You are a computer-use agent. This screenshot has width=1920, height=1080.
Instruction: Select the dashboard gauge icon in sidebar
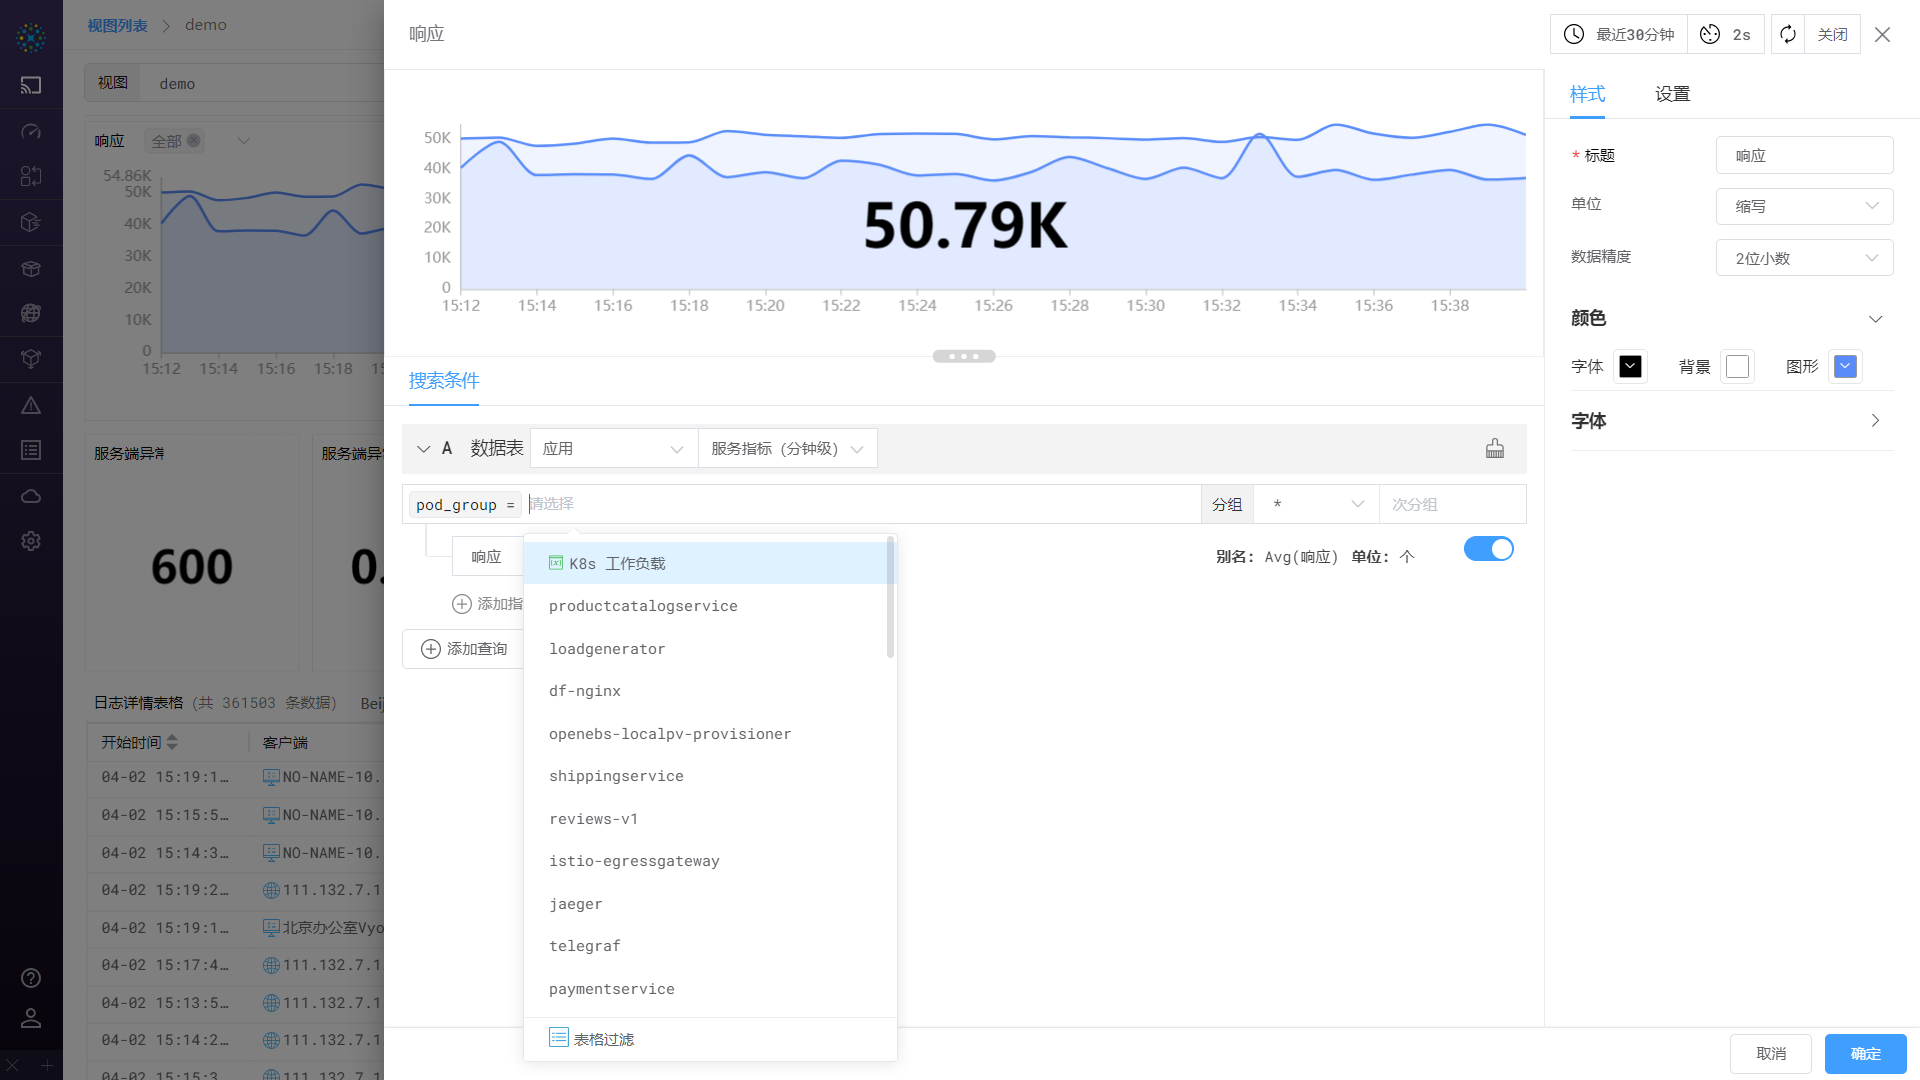[x=31, y=131]
